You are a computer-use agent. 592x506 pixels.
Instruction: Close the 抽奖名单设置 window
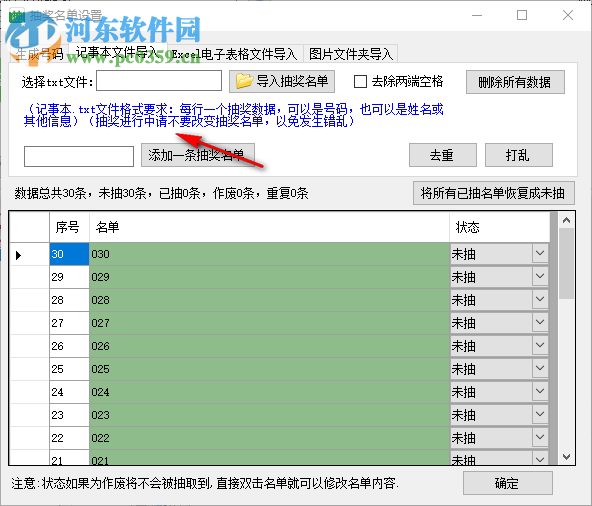pyautogui.click(x=567, y=15)
